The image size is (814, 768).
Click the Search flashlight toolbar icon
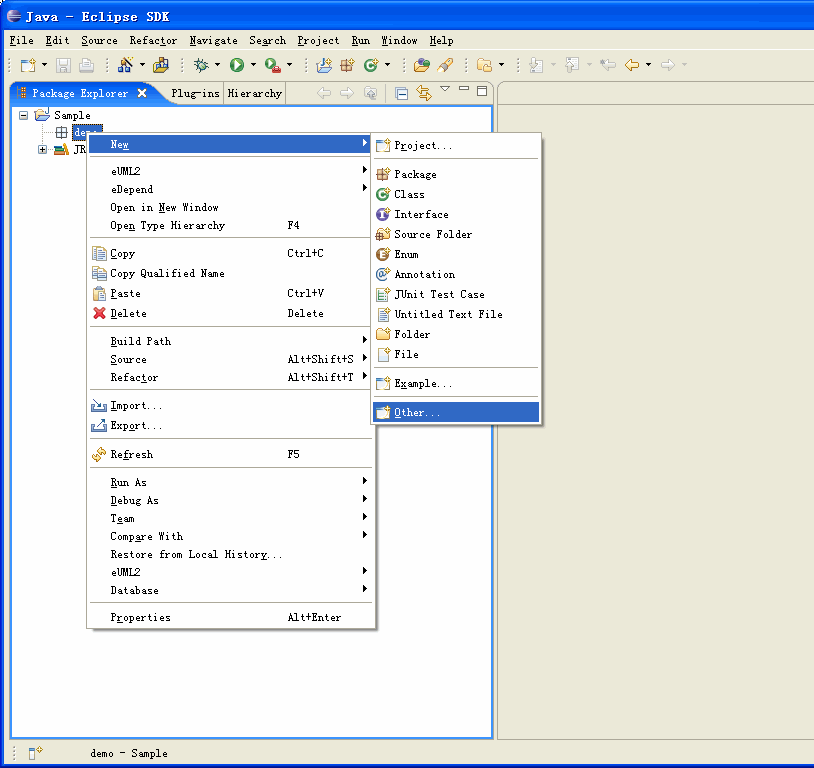tap(445, 65)
